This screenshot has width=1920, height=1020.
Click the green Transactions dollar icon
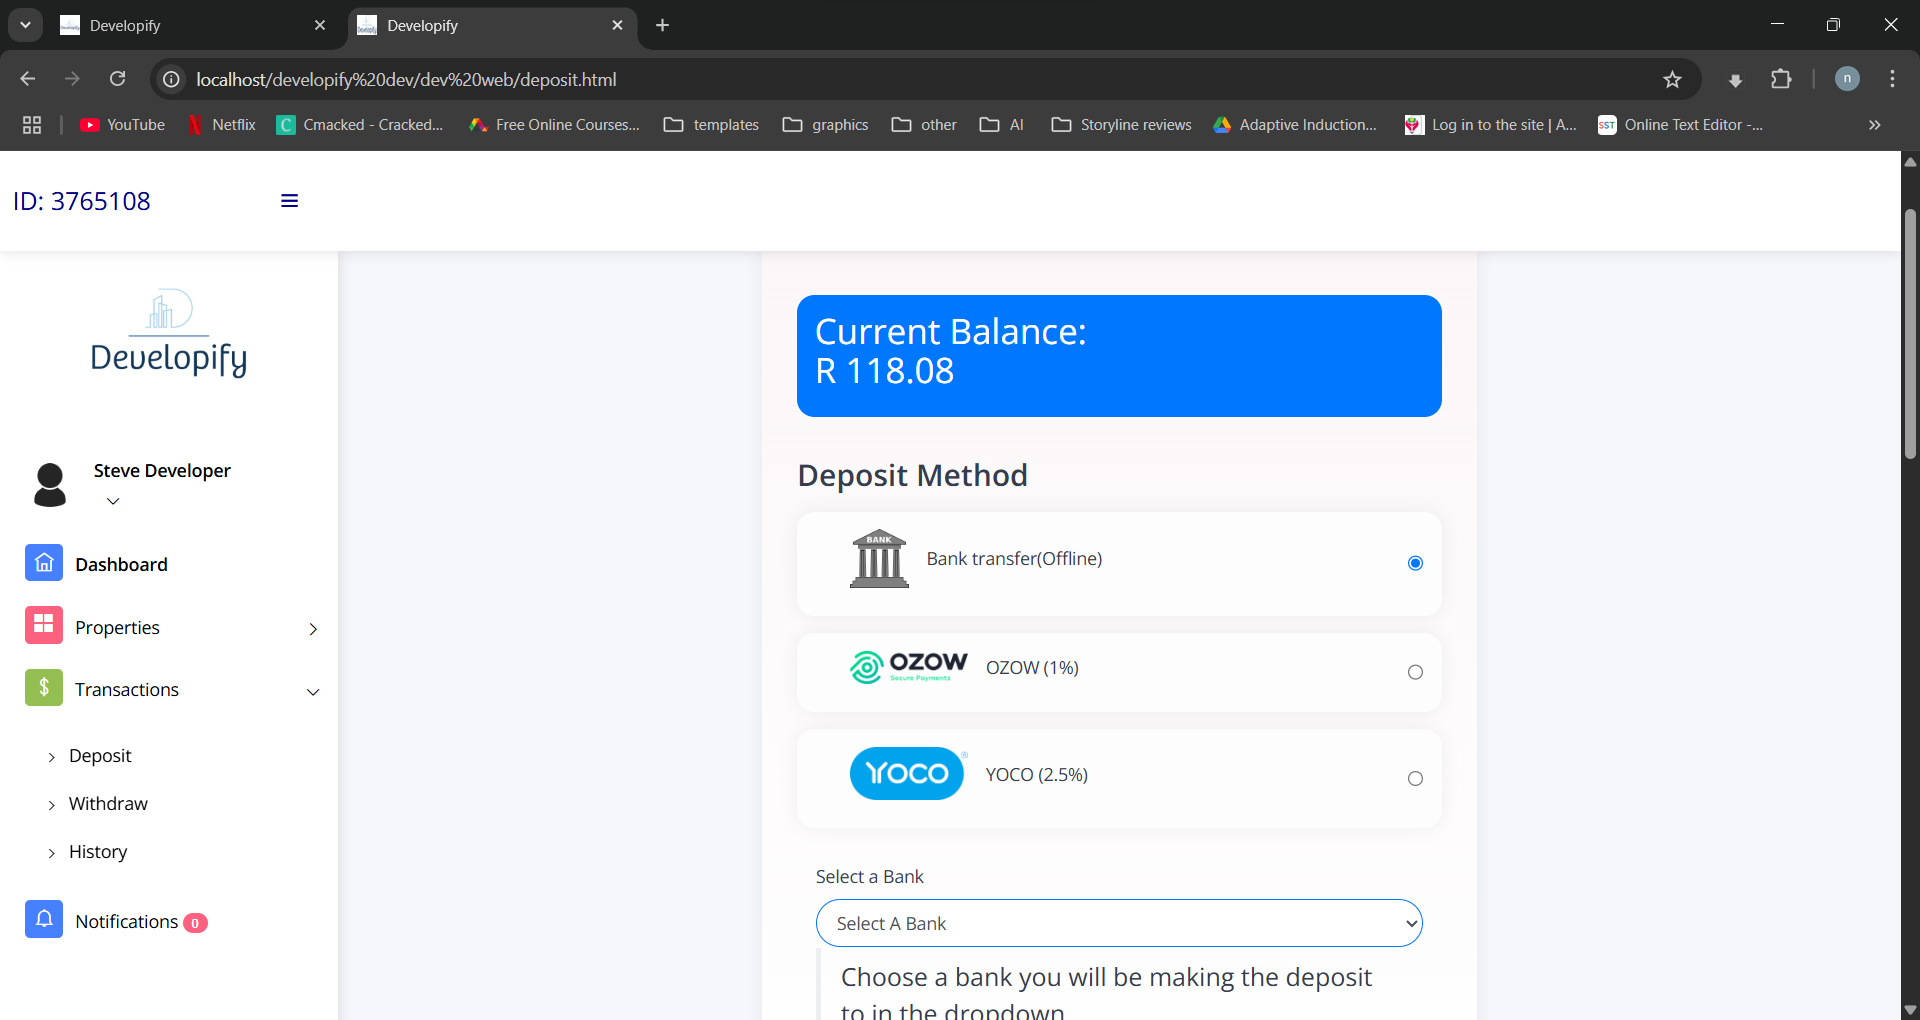(44, 688)
